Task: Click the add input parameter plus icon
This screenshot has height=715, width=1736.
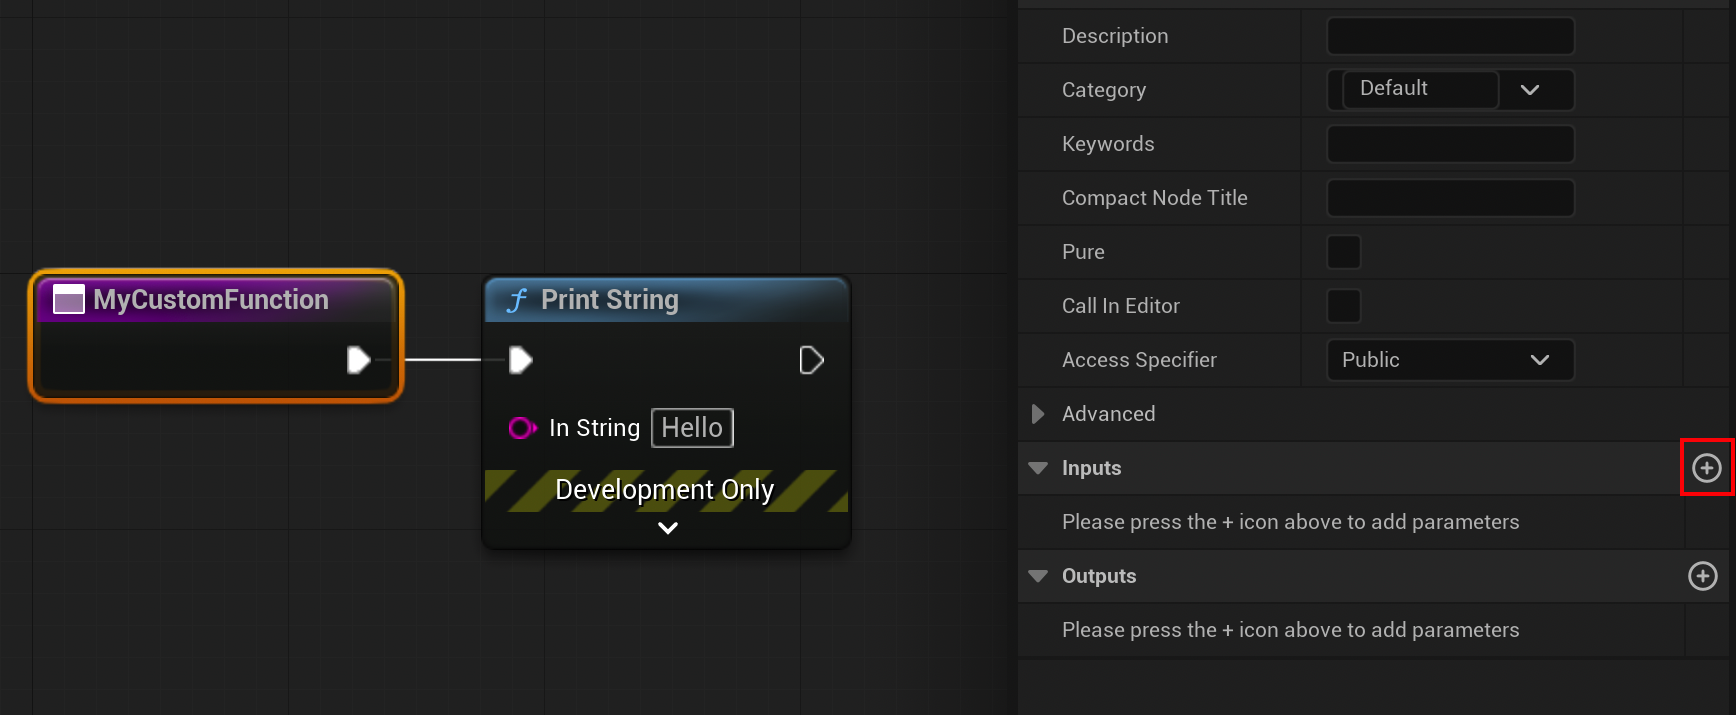Action: pyautogui.click(x=1706, y=467)
